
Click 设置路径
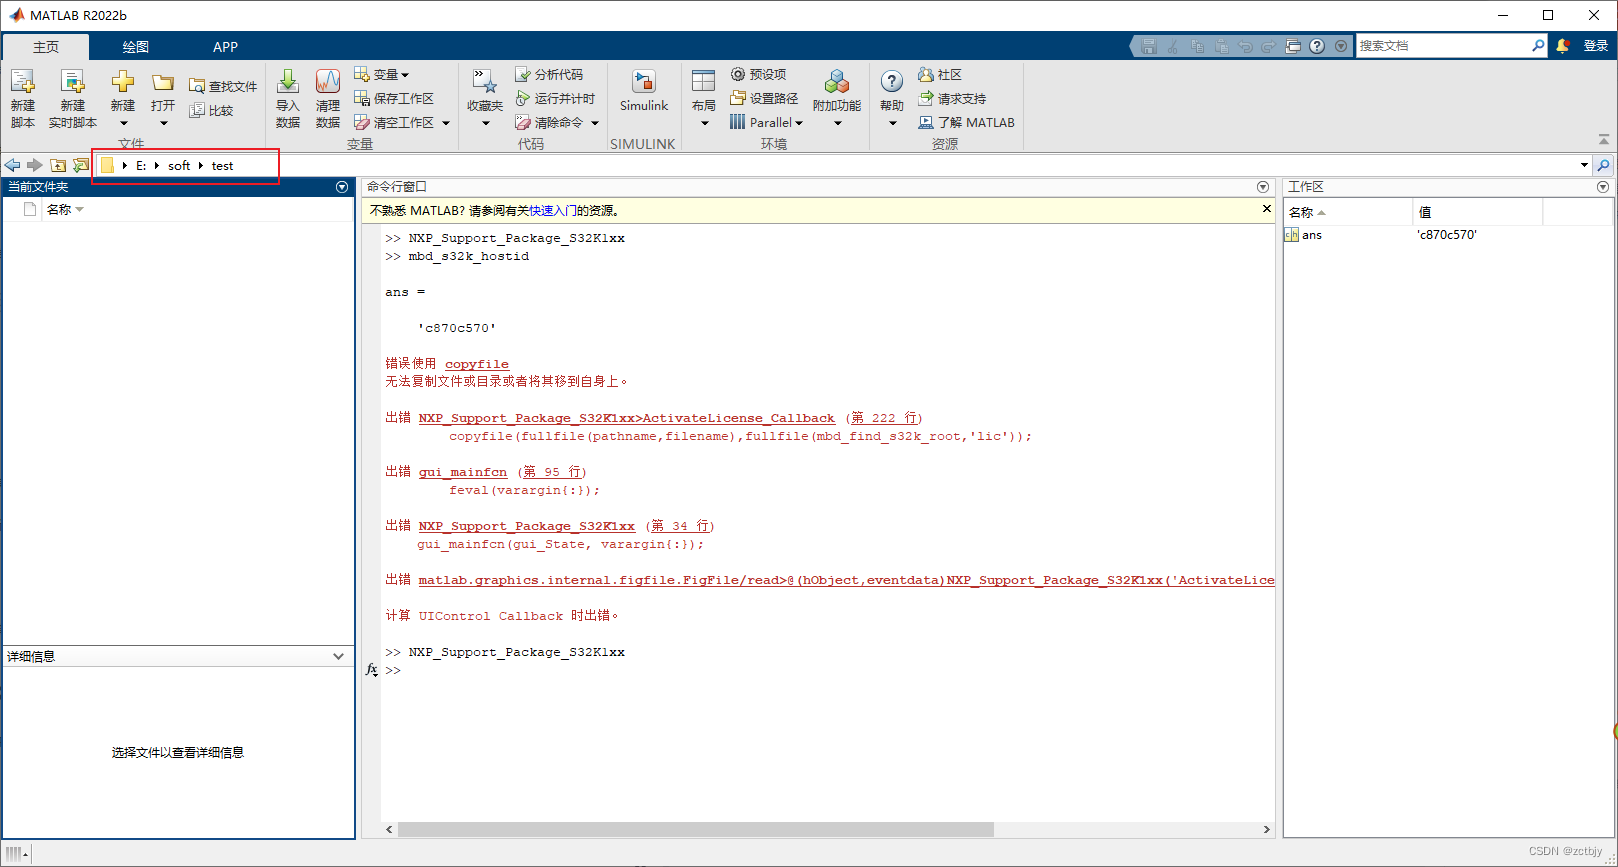pyautogui.click(x=764, y=99)
